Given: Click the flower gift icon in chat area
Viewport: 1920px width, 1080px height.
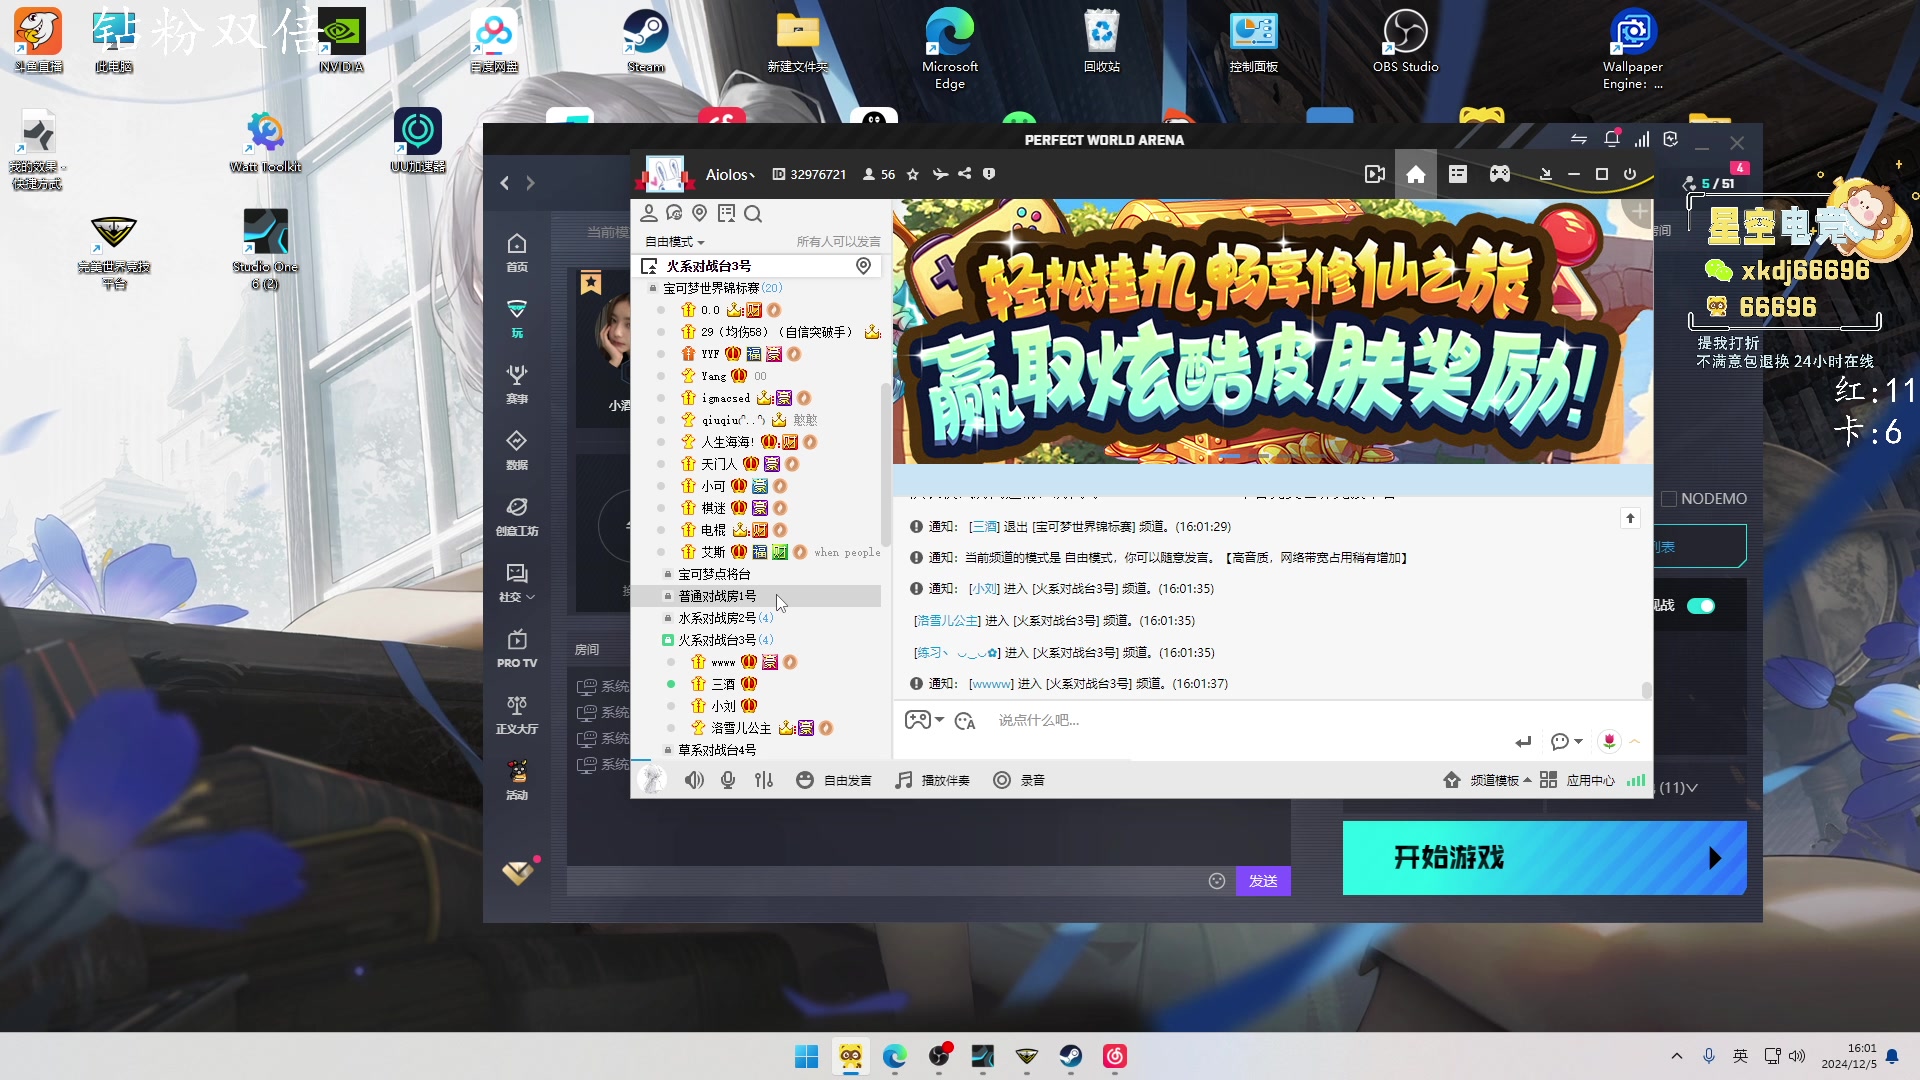Looking at the screenshot, I should pos(1609,741).
